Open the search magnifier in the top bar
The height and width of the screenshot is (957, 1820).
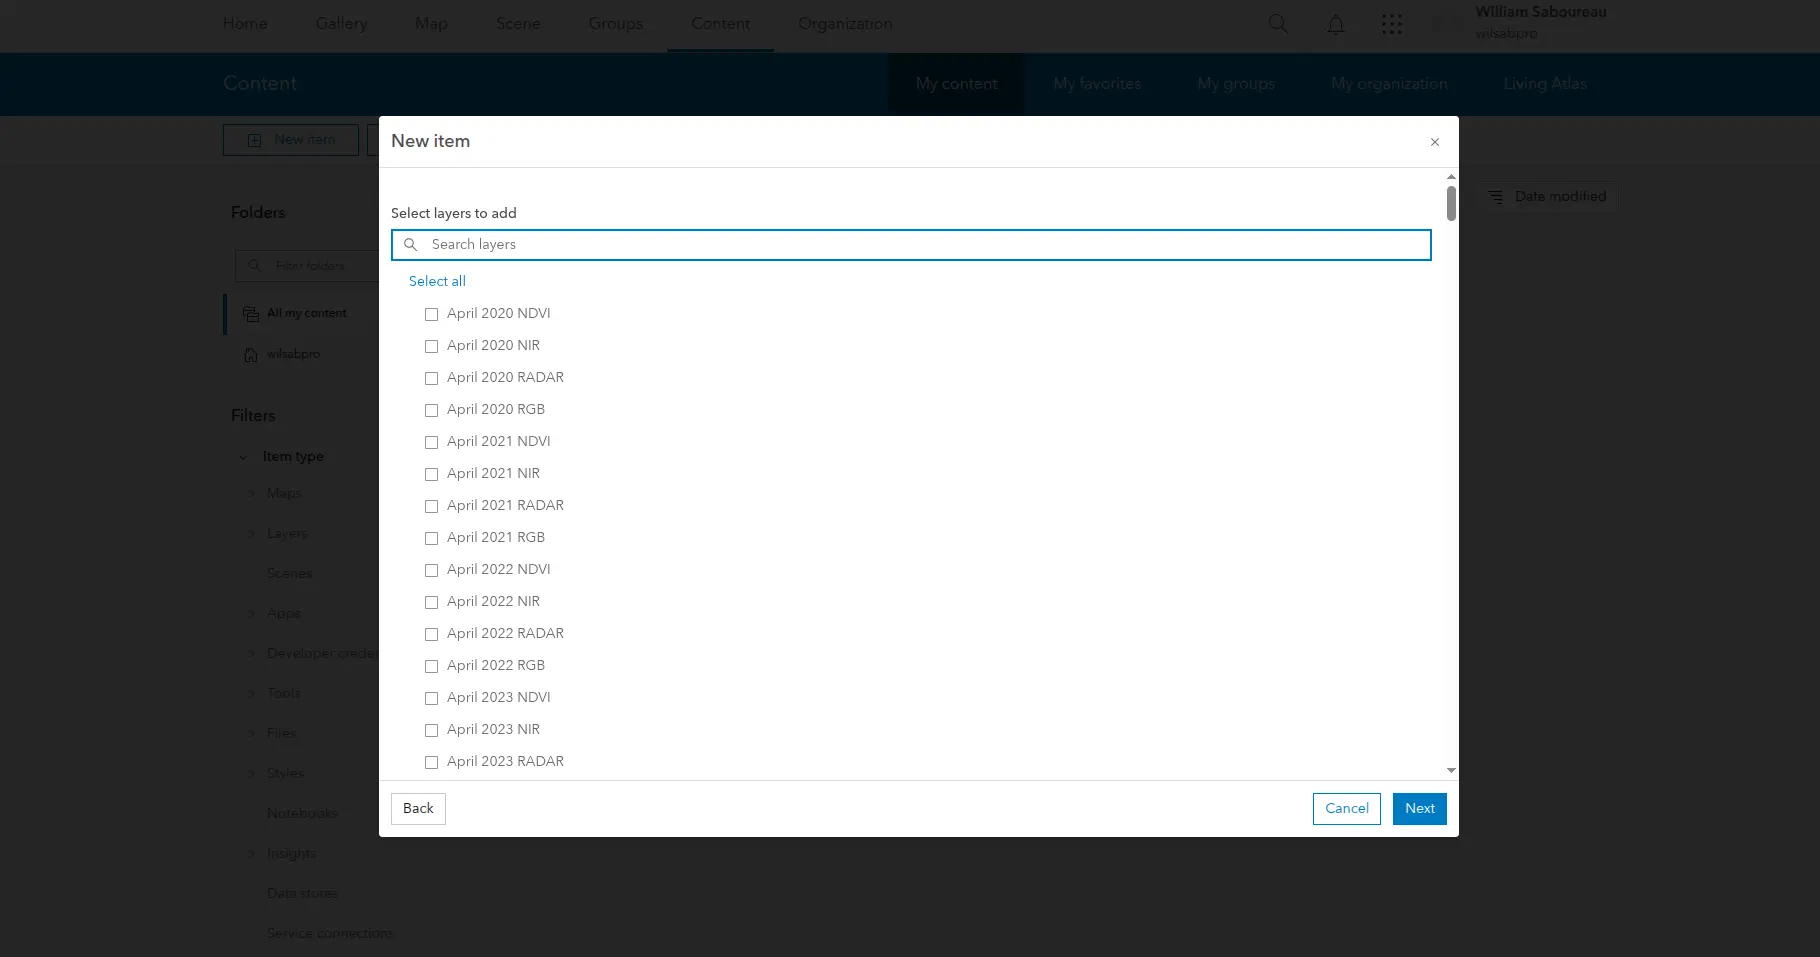pyautogui.click(x=1277, y=23)
